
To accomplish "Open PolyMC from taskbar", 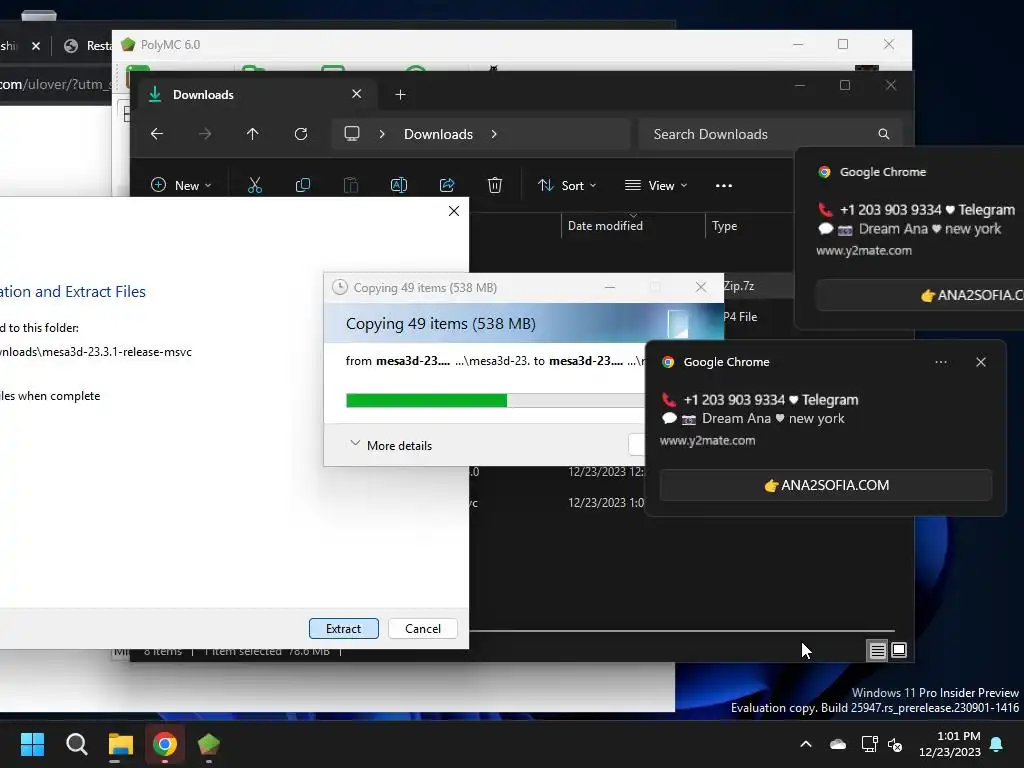I will [209, 744].
